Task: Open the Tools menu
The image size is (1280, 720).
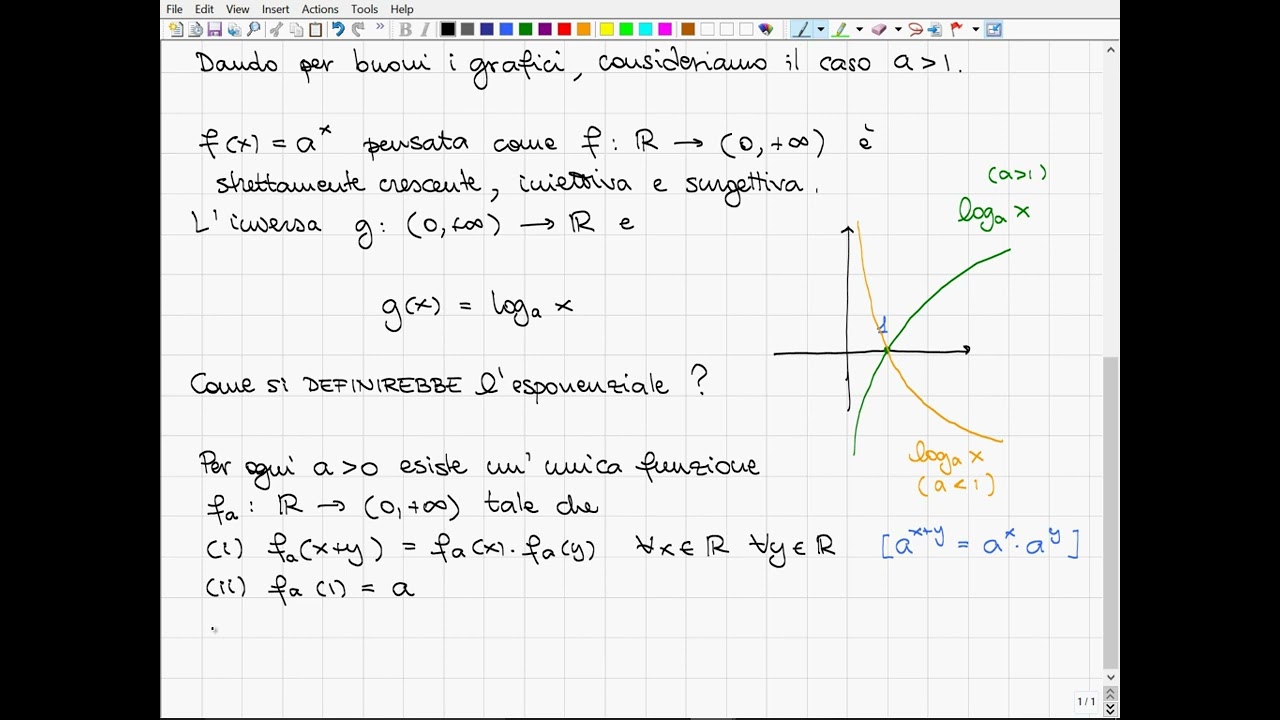Action: click(x=364, y=9)
